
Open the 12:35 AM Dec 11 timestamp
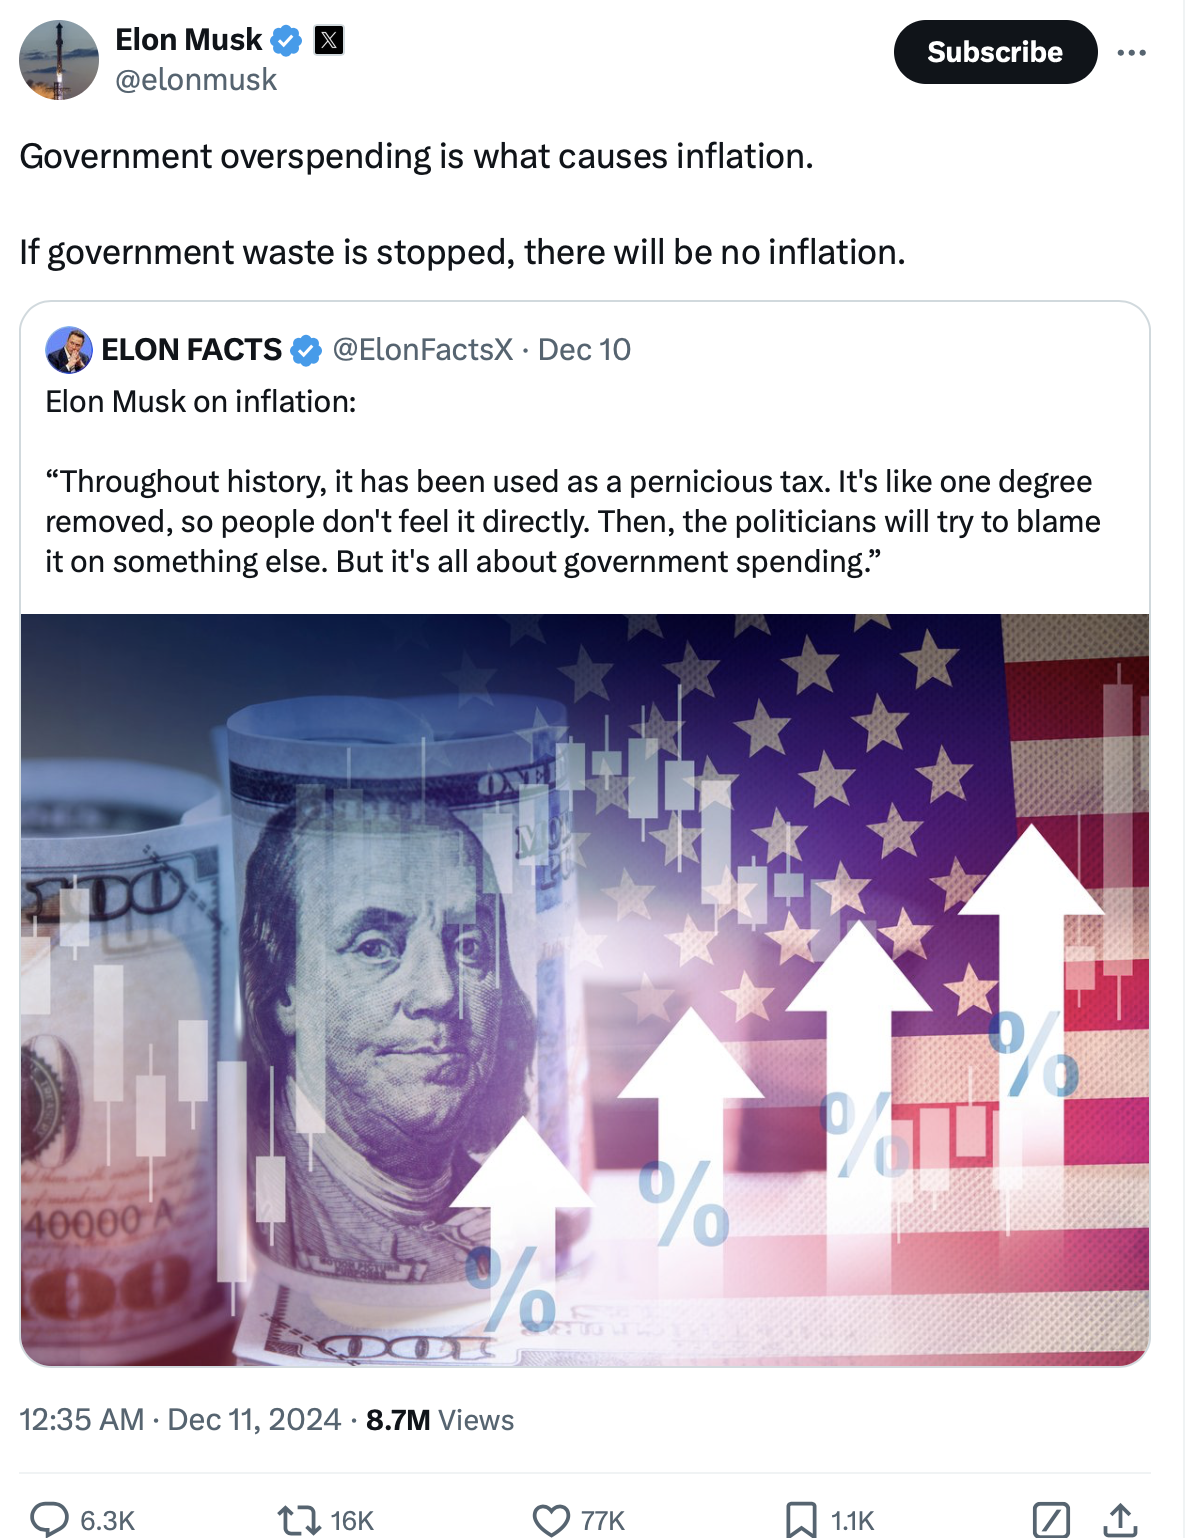point(180,1420)
